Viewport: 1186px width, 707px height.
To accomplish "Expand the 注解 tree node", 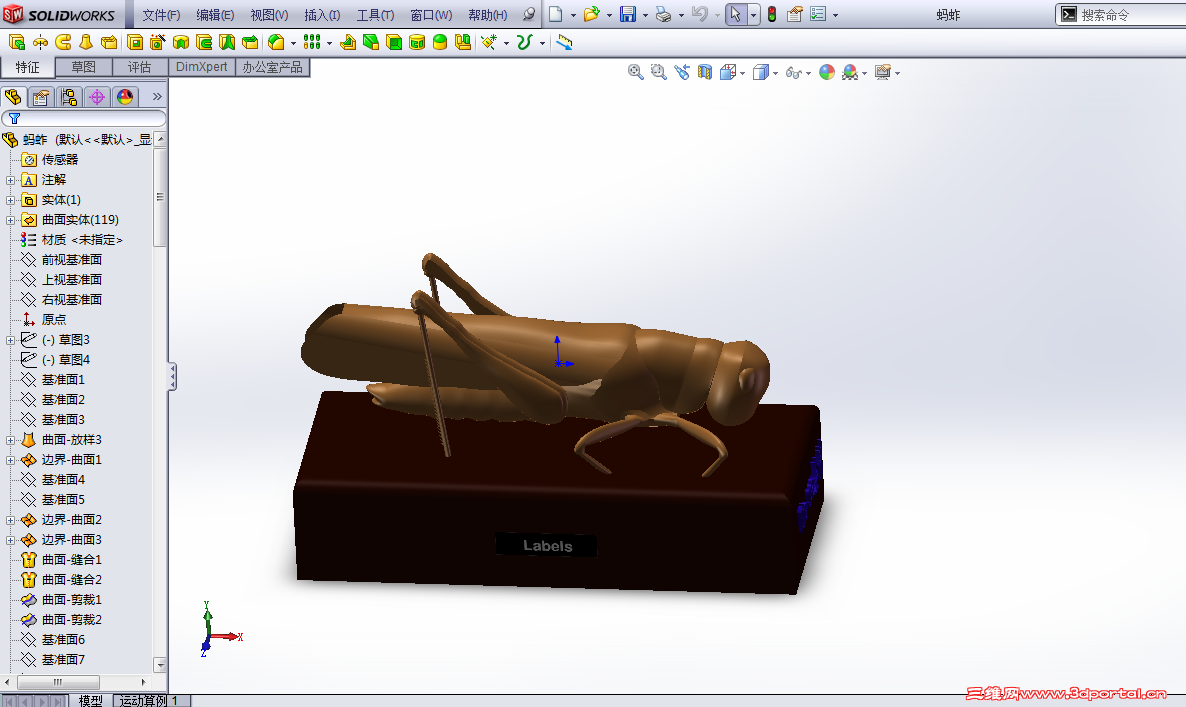I will pos(10,180).
